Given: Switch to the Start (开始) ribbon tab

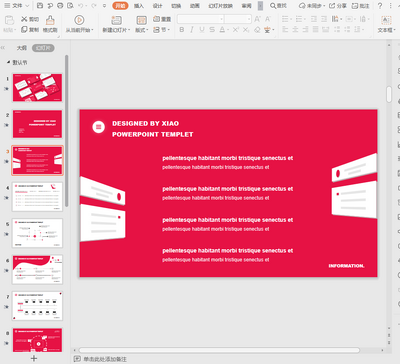Looking at the screenshot, I should (x=120, y=6).
